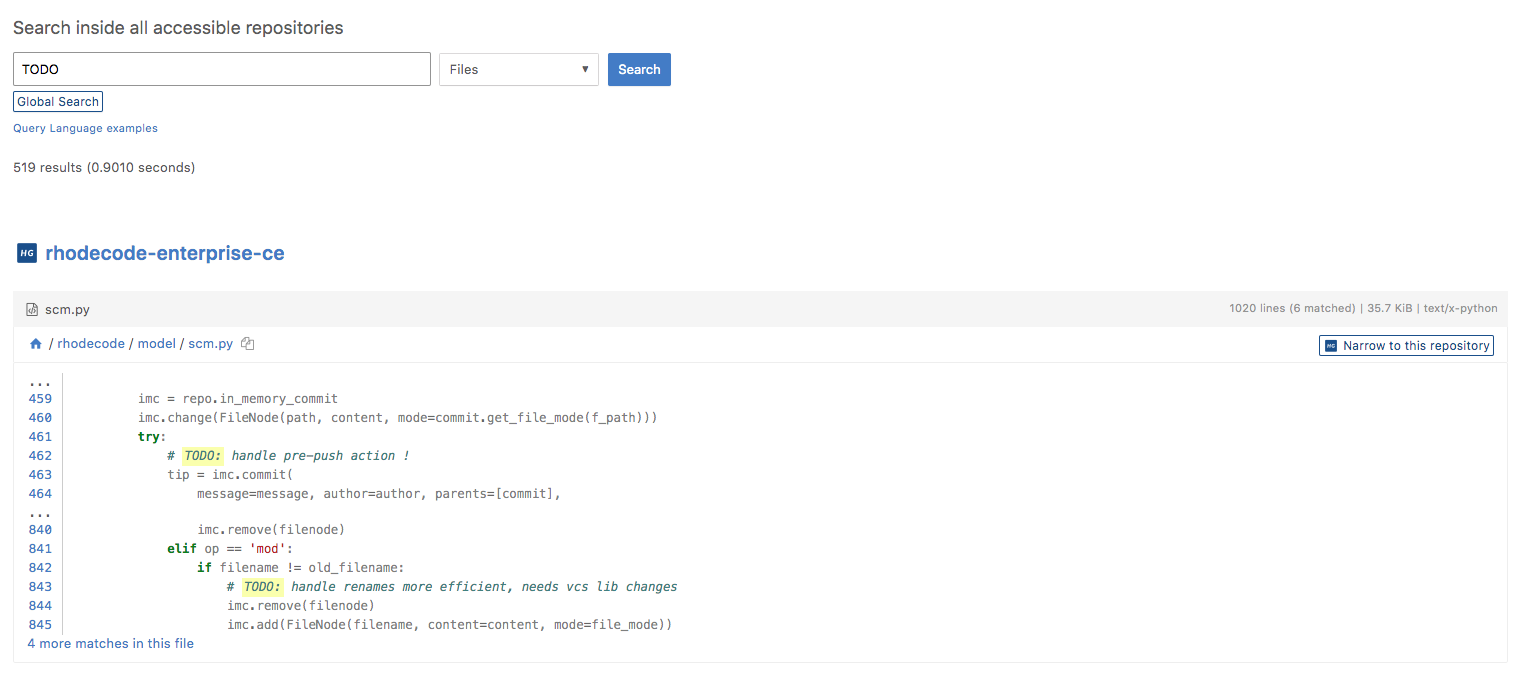Open Query Language examples link
Screen dimensions: 1517x684
[x=85, y=129]
